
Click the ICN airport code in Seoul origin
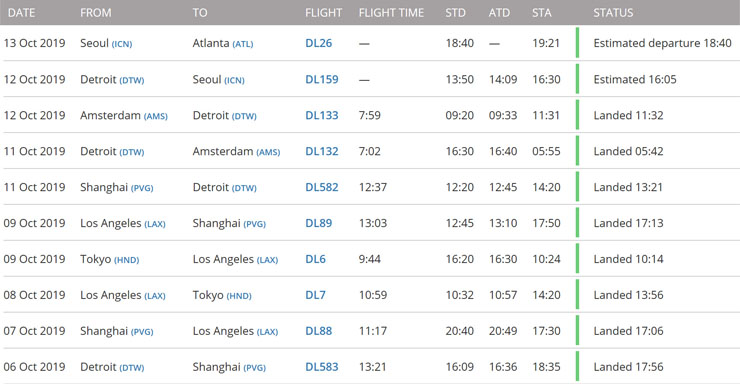tap(122, 44)
